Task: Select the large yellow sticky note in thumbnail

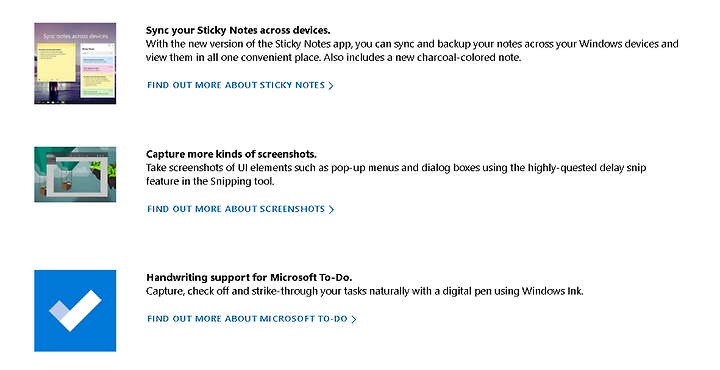Action: (x=56, y=62)
